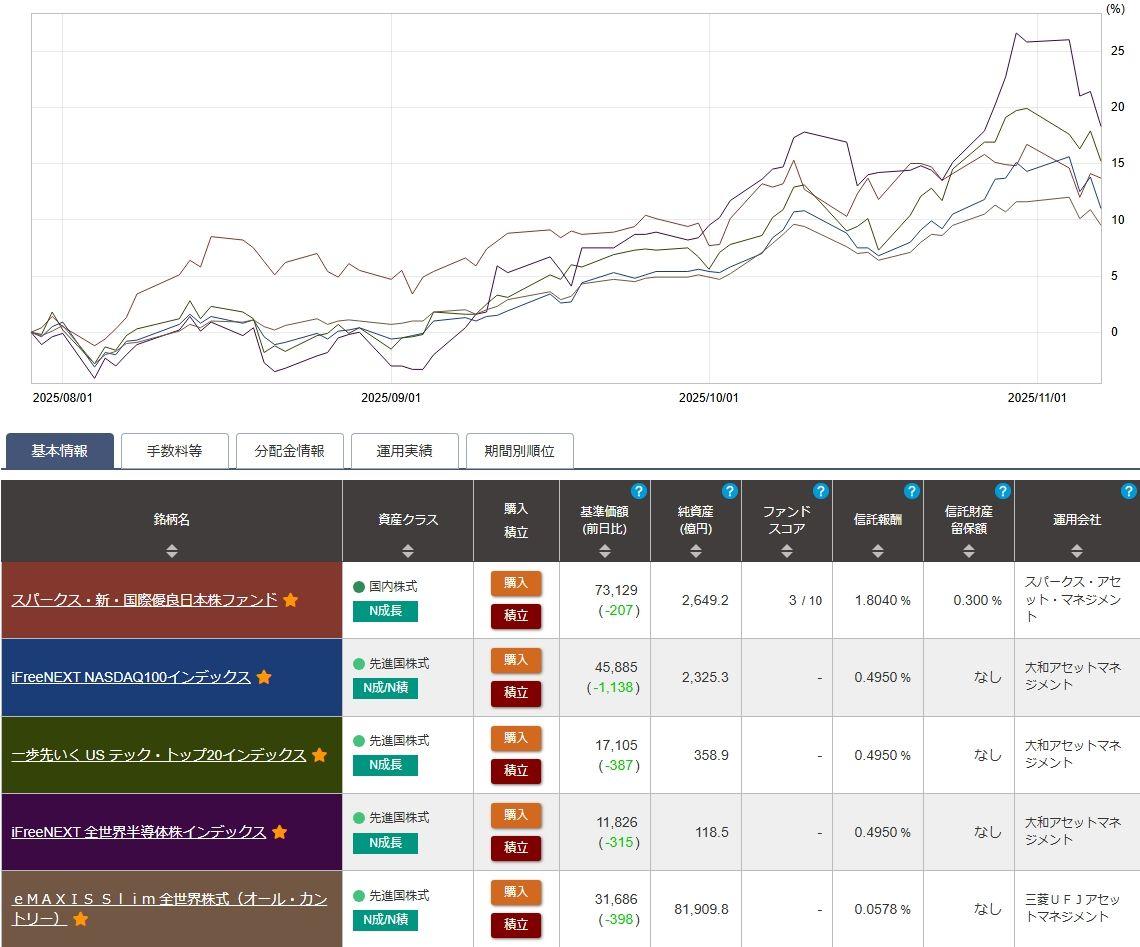Toggle star beside iFreeNEXT 全世界半導体株インデックス
Screen dimensions: 1140x947
pos(280,832)
